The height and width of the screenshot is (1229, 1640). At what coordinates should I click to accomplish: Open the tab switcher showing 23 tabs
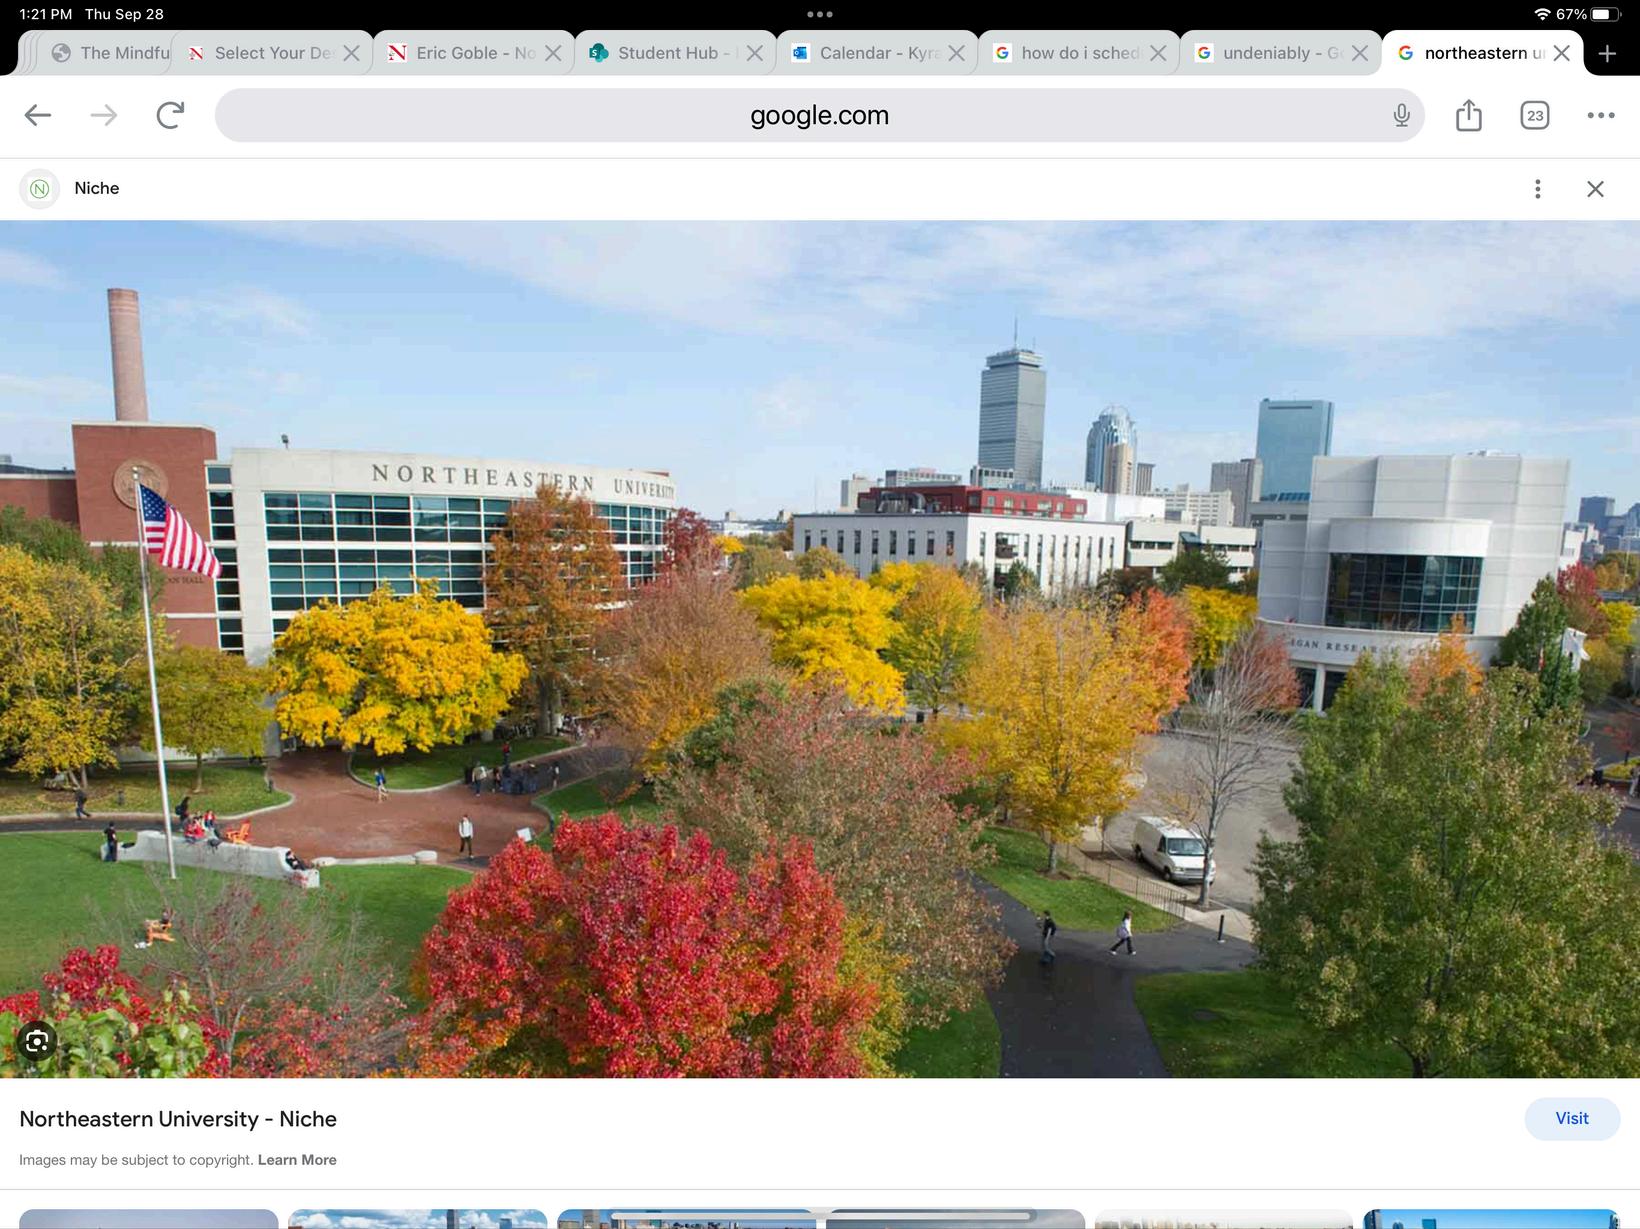click(x=1535, y=115)
